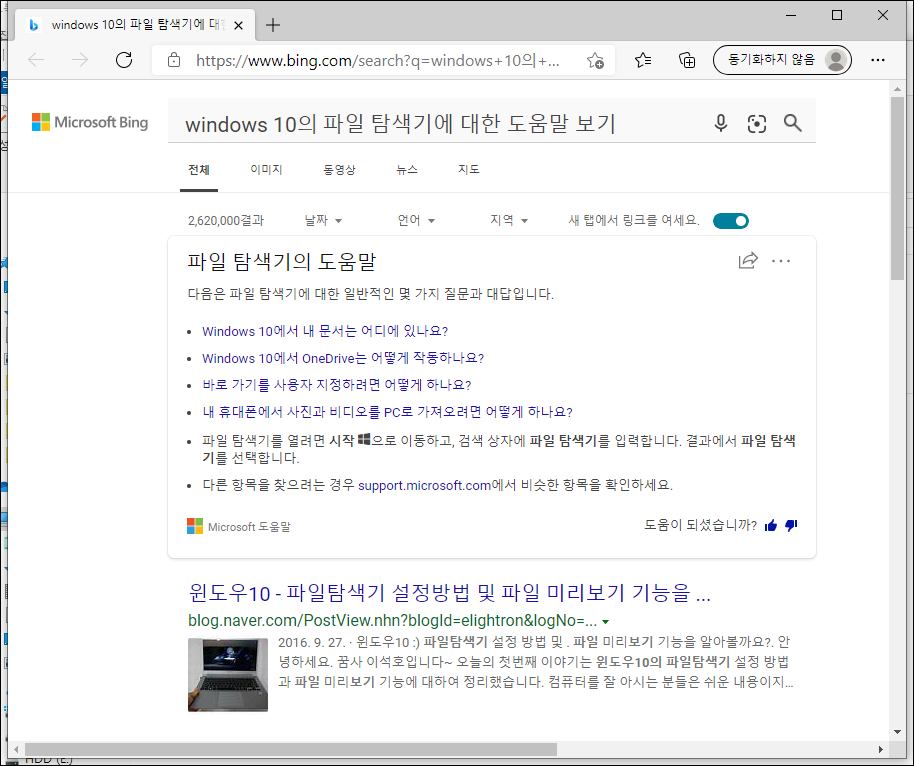Open the Favorites list icon

pos(643,59)
